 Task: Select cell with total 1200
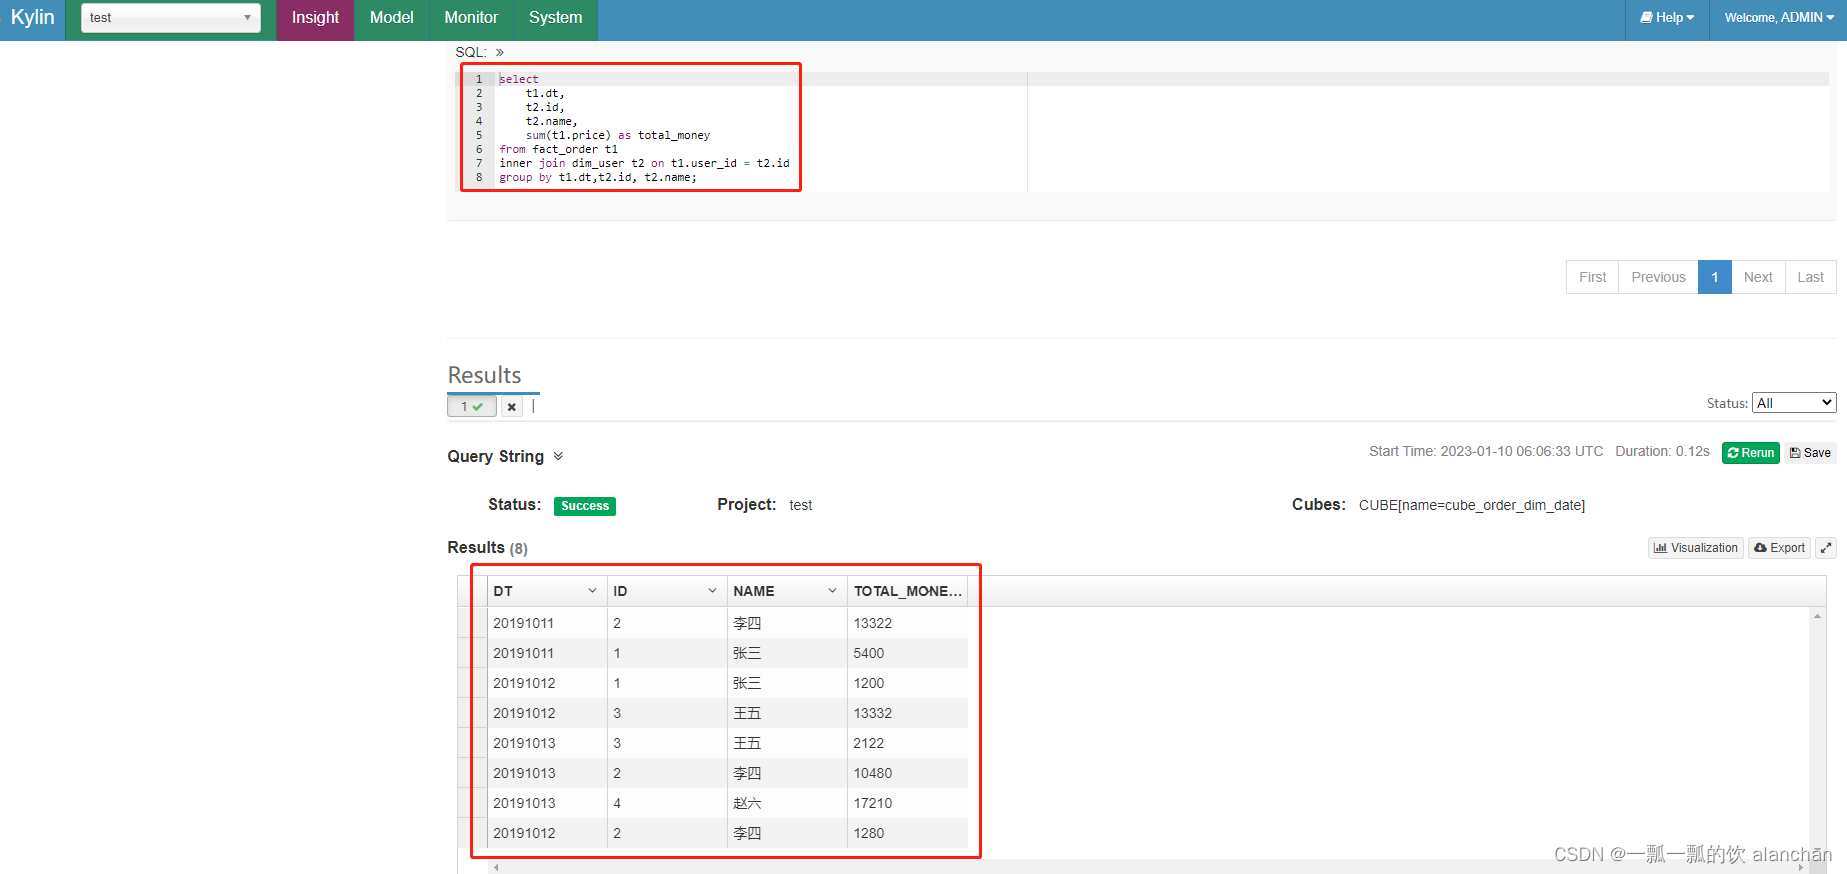coord(907,683)
